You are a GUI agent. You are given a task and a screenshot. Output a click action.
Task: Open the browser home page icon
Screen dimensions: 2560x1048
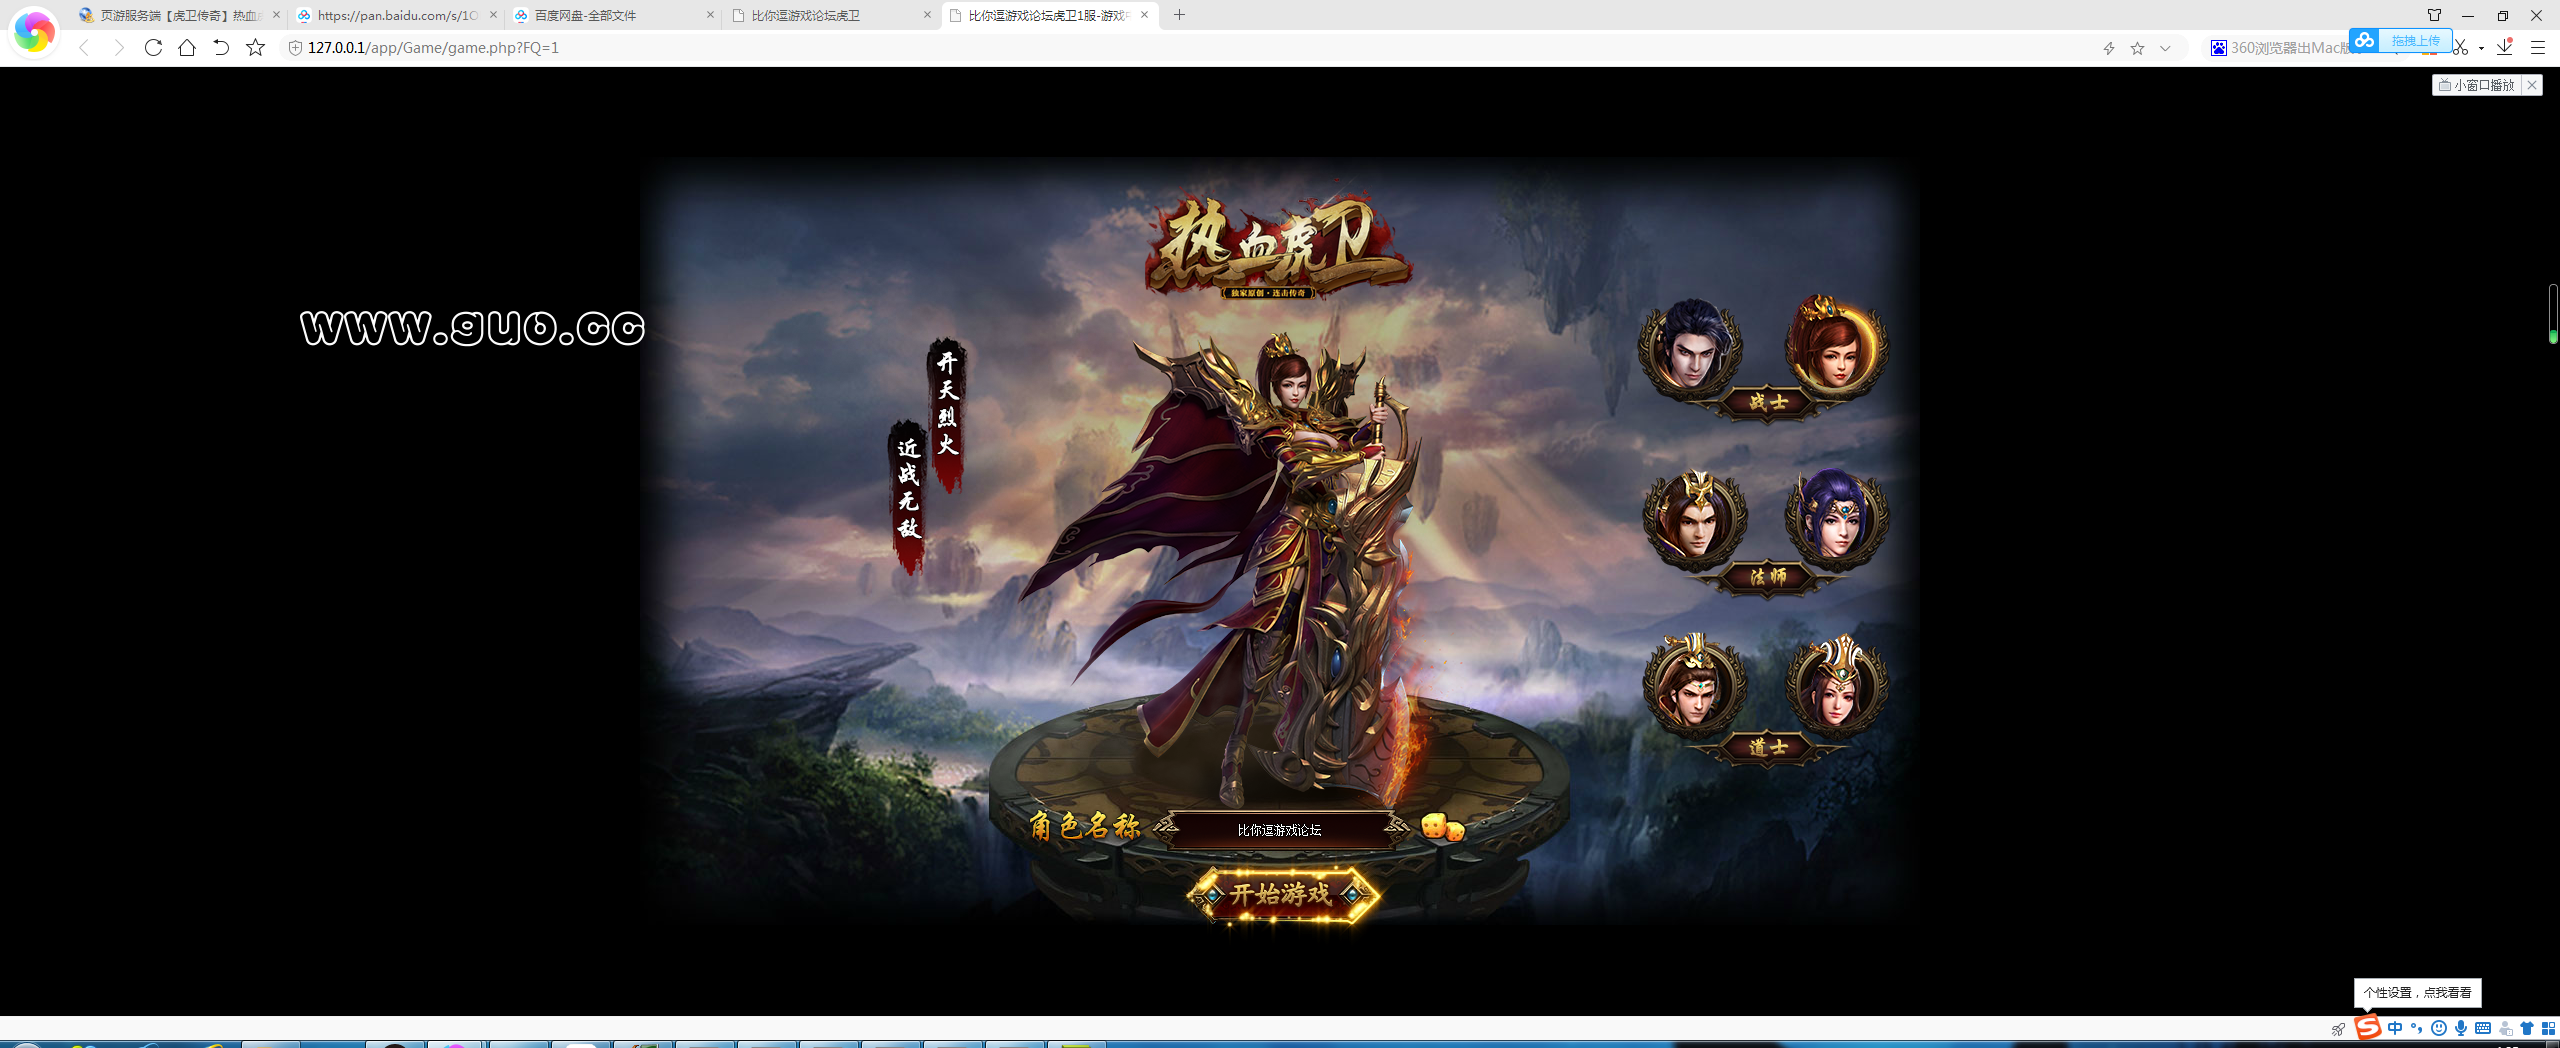(187, 47)
